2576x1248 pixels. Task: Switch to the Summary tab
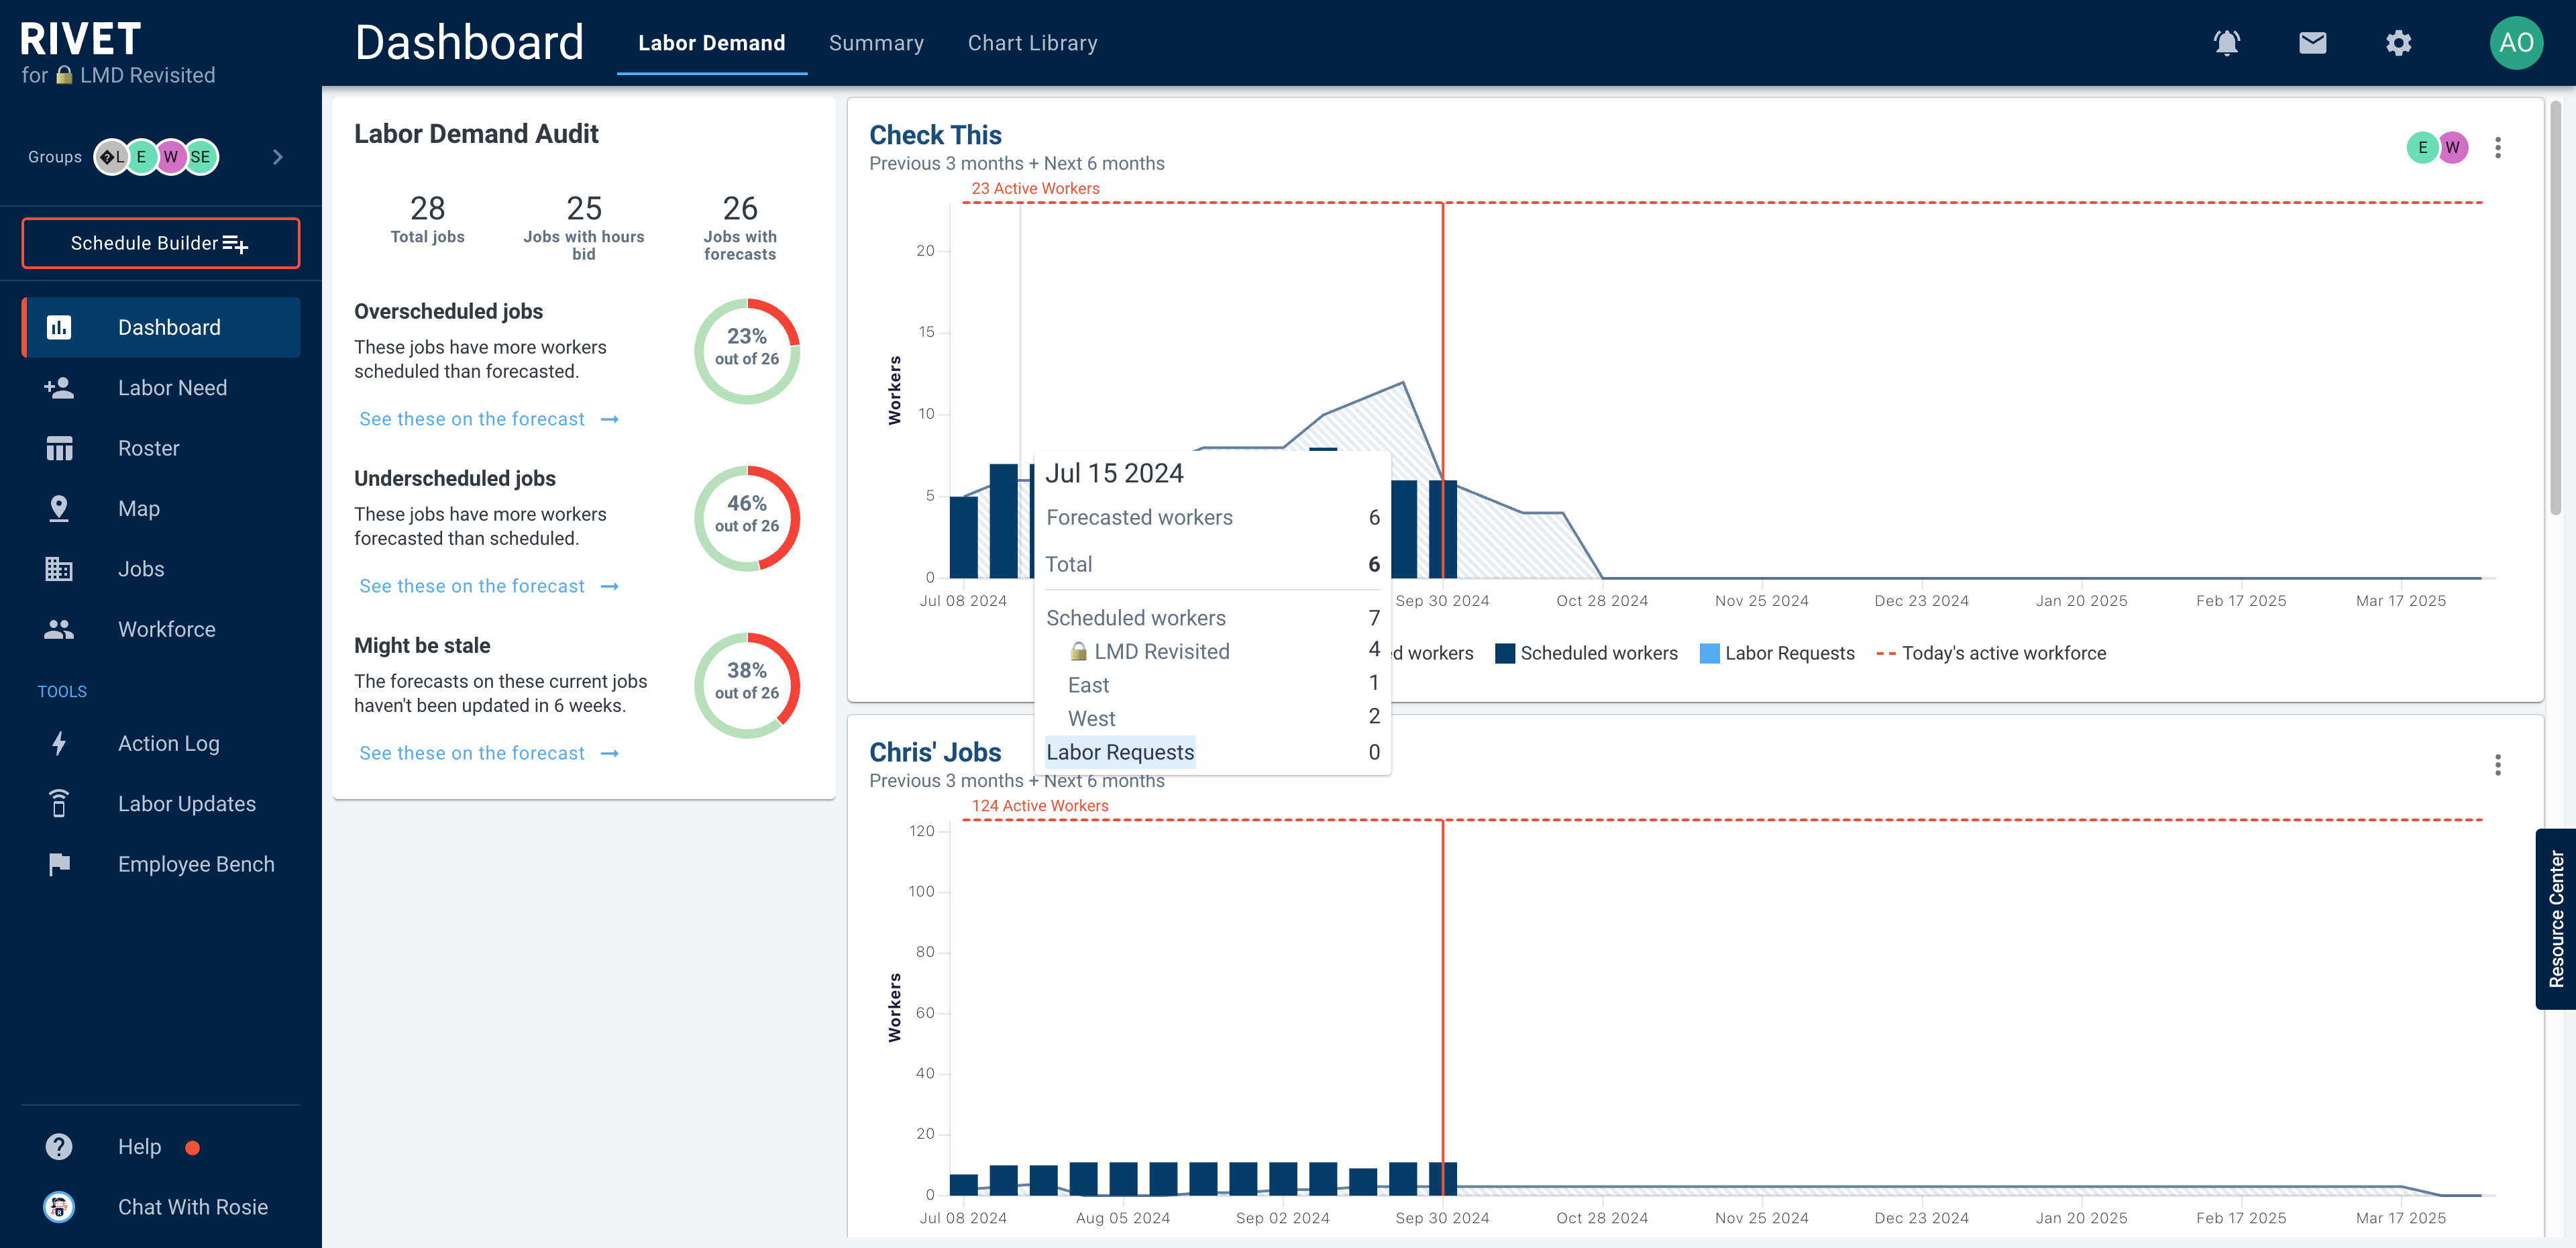876,43
